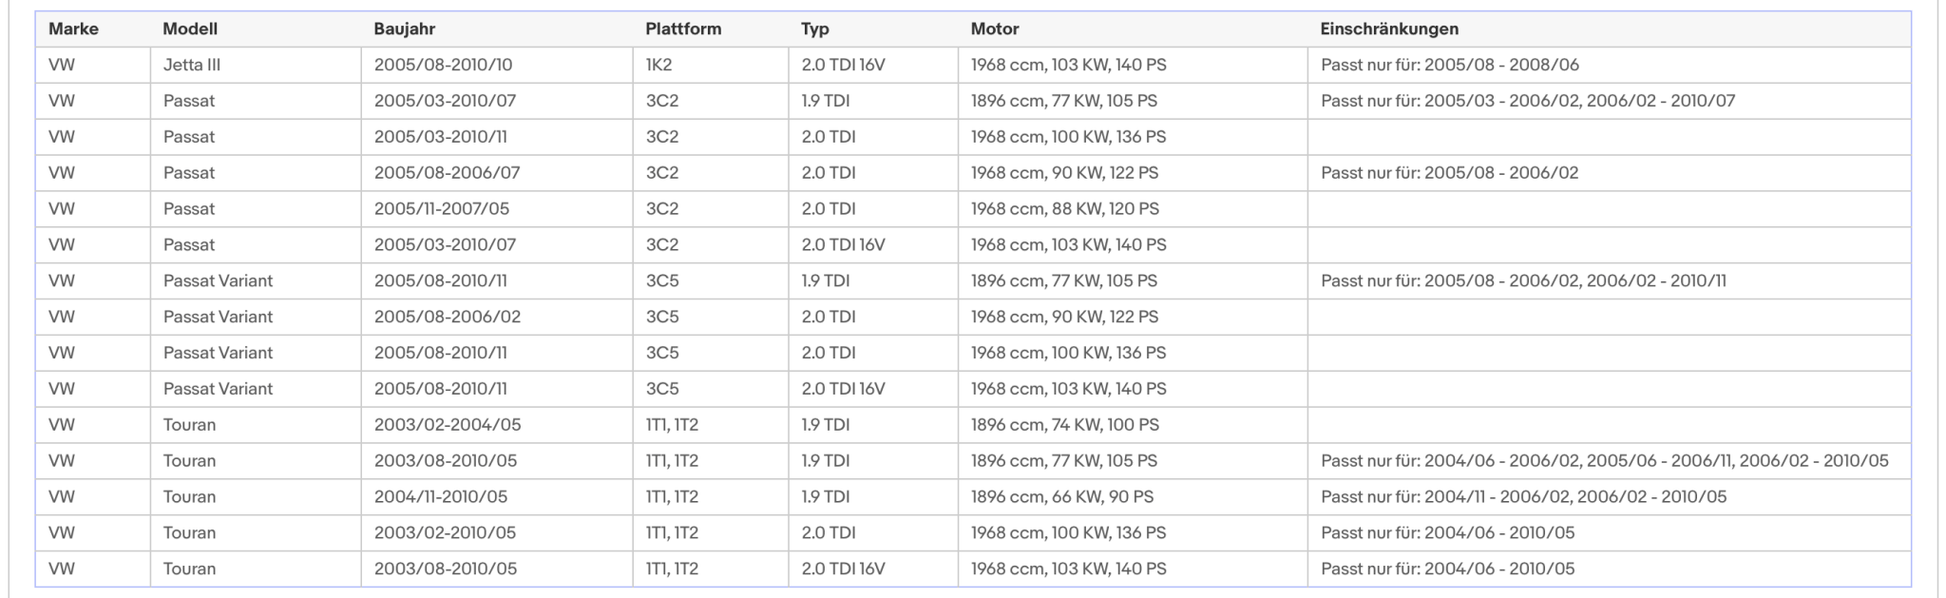
Task: Select the 2003/02-2010/05 Baujahr cell
Action: pyautogui.click(x=445, y=533)
